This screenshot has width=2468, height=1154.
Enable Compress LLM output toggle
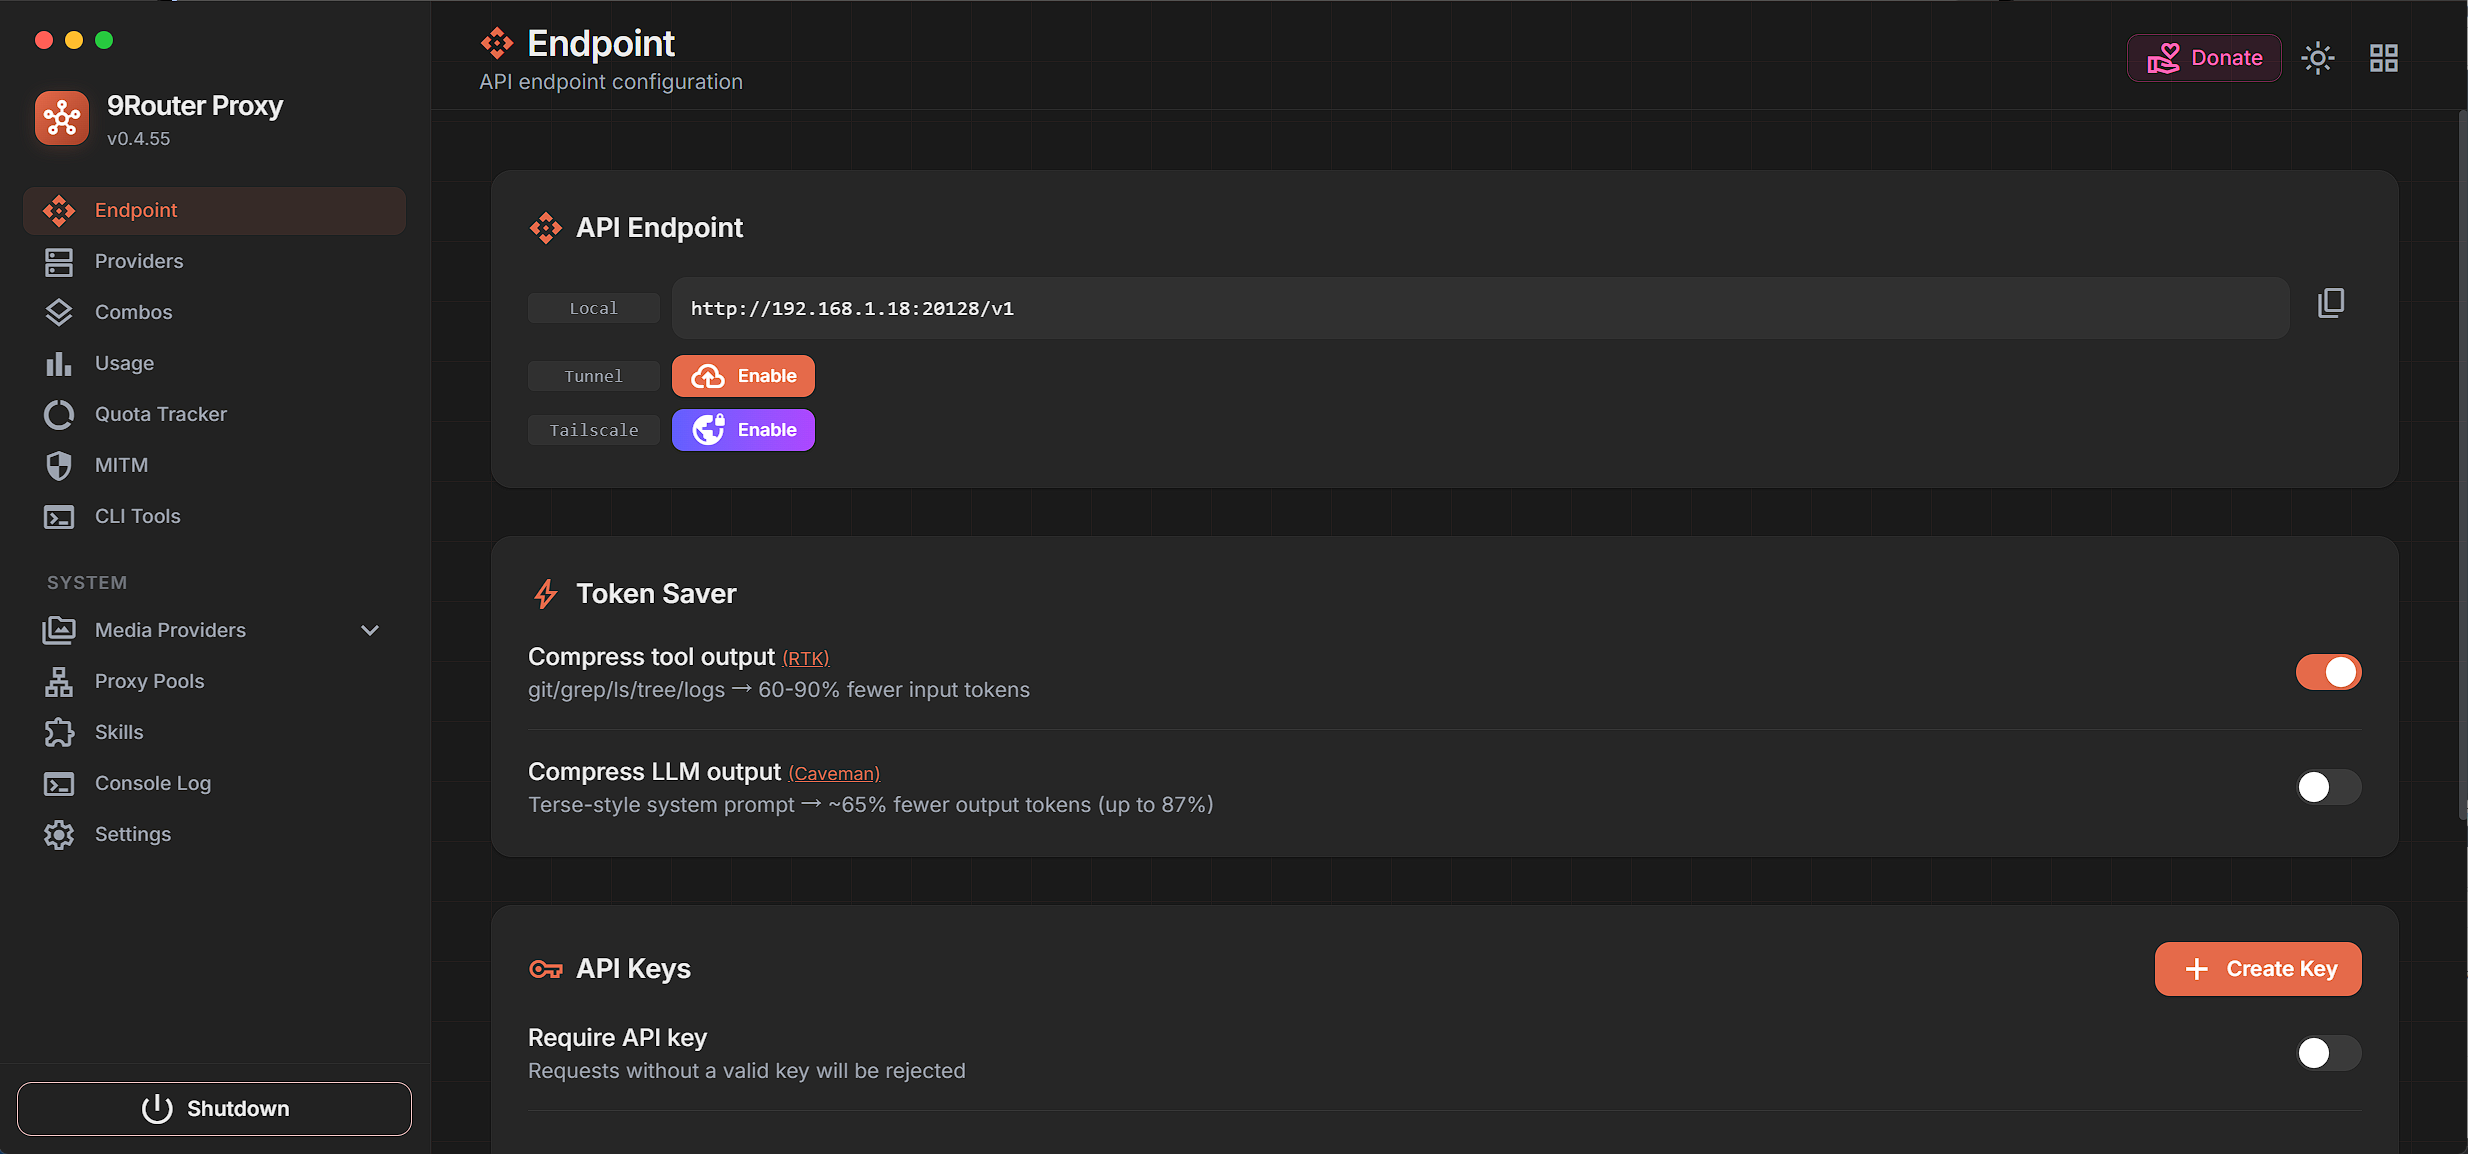click(x=2328, y=787)
